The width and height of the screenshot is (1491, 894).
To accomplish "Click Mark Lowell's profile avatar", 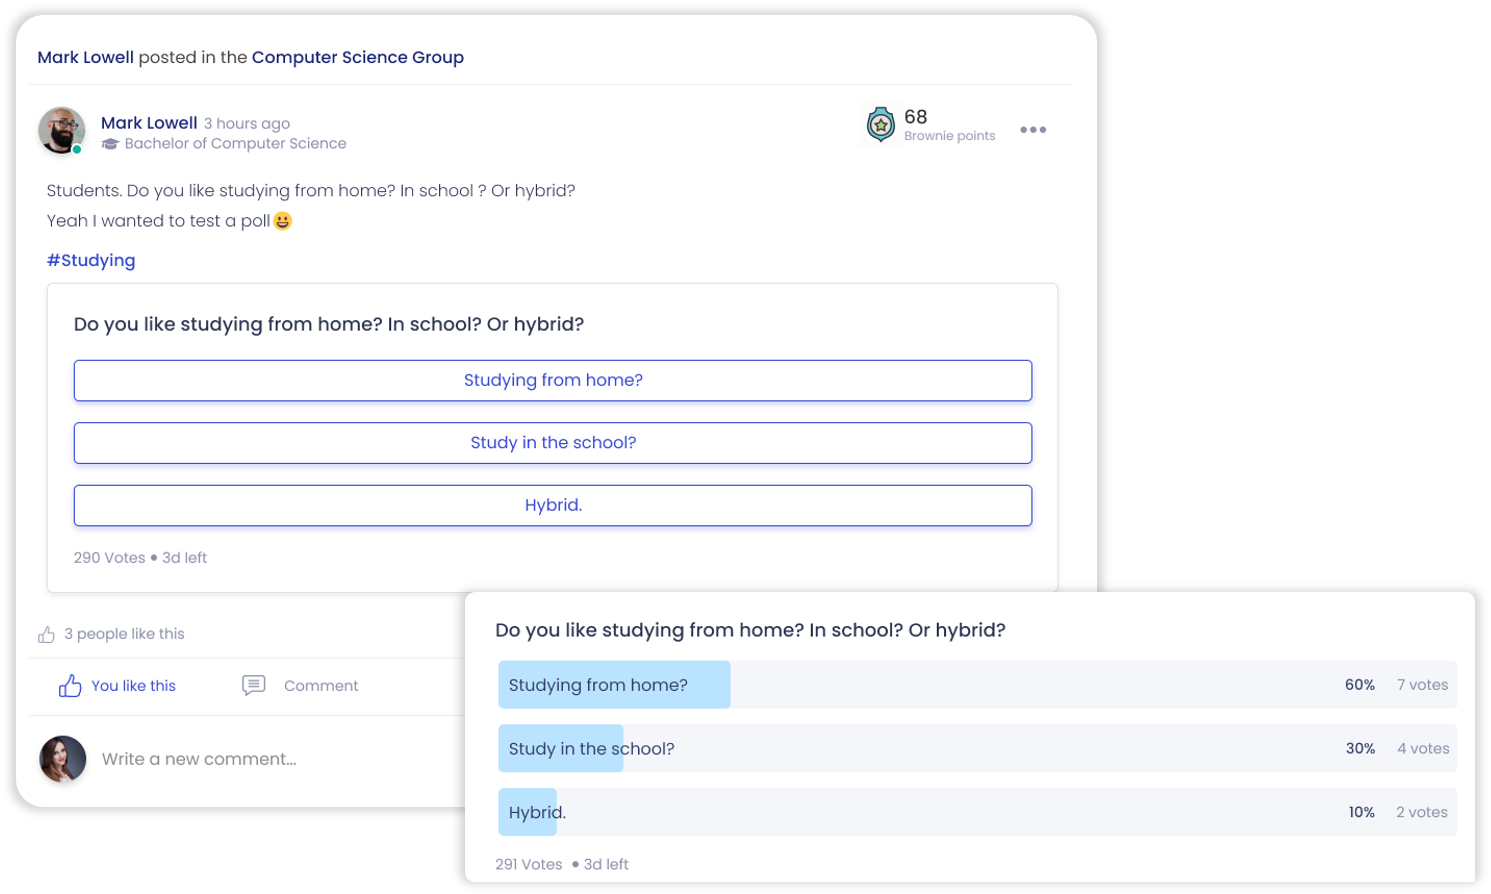I will coord(62,131).
